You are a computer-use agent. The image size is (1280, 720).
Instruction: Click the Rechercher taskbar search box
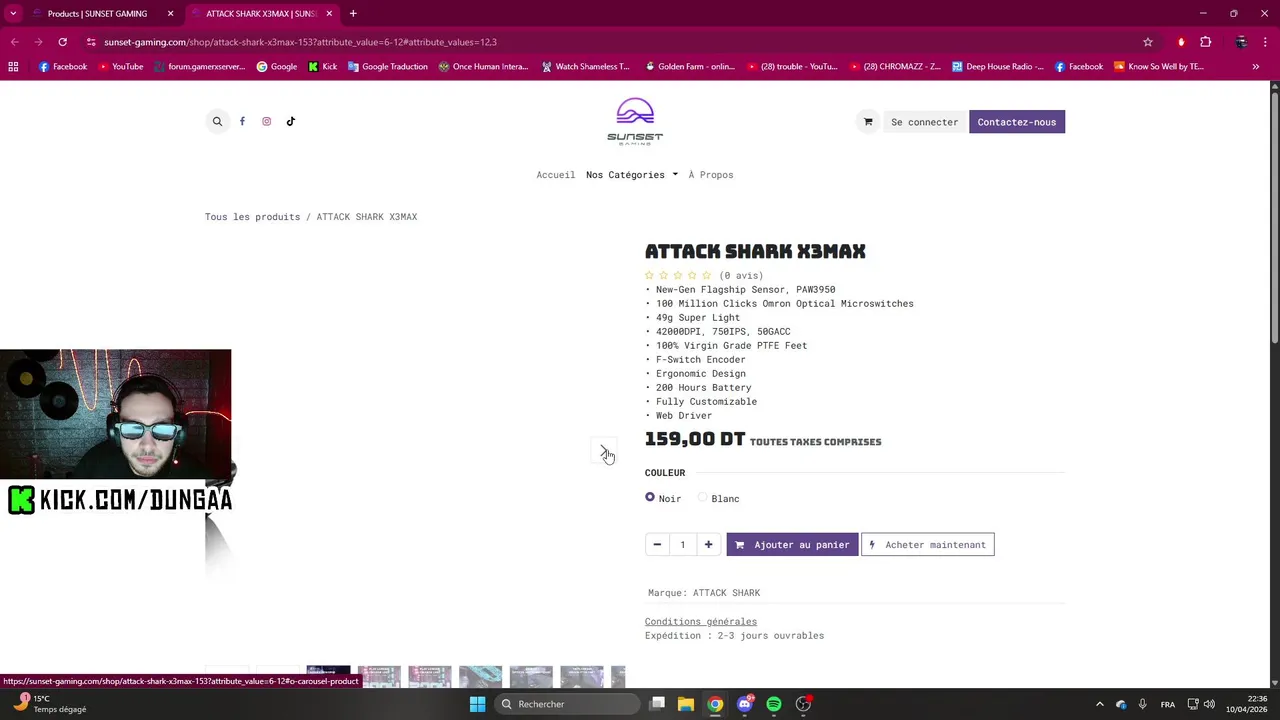click(568, 704)
